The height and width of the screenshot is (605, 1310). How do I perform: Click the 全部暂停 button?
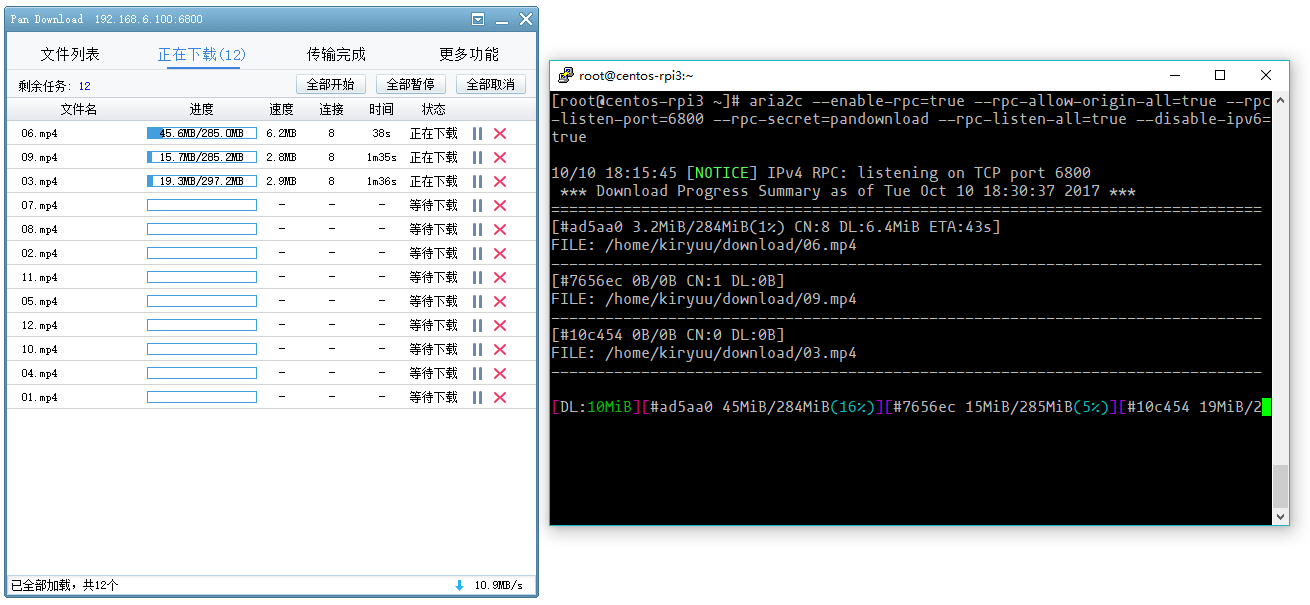[411, 85]
